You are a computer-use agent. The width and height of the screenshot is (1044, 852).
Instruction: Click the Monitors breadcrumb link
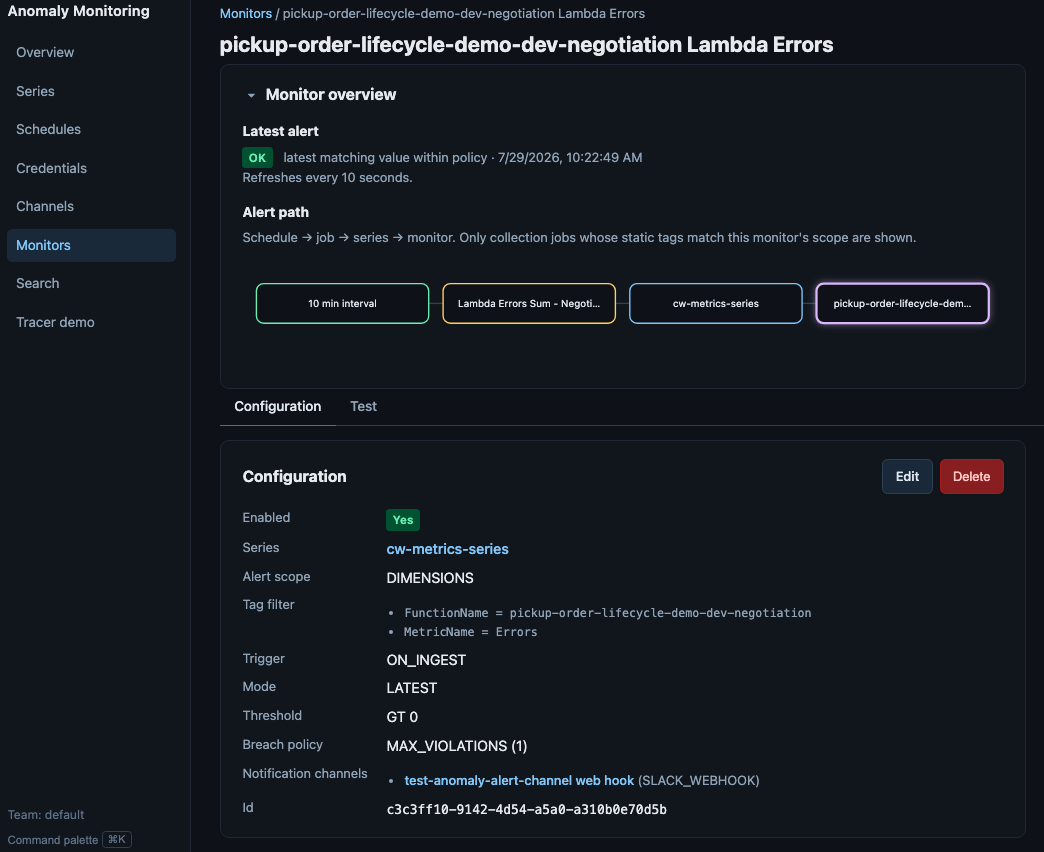[246, 13]
